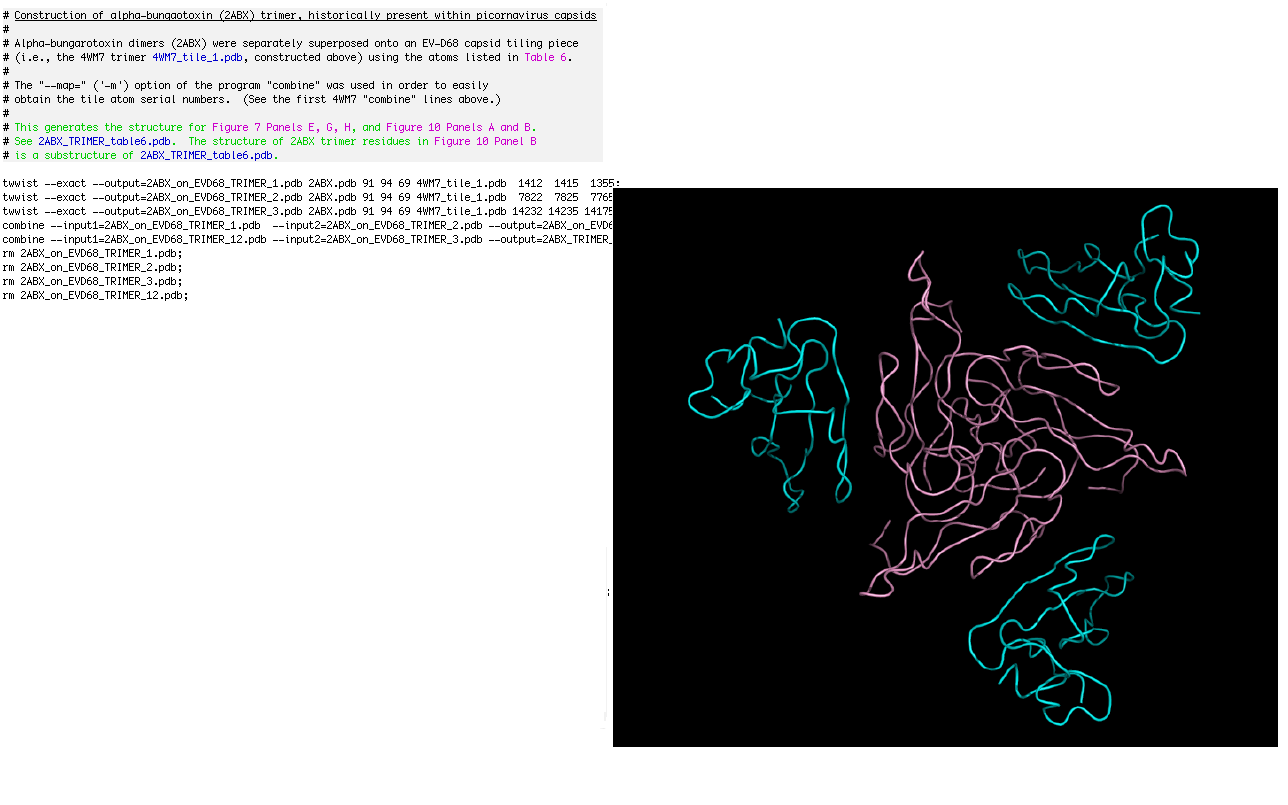Click the 'Construction of alpha-bungarotoxin (2ABX) trimer' heading
The width and height of the screenshot is (1288, 805).
point(305,15)
